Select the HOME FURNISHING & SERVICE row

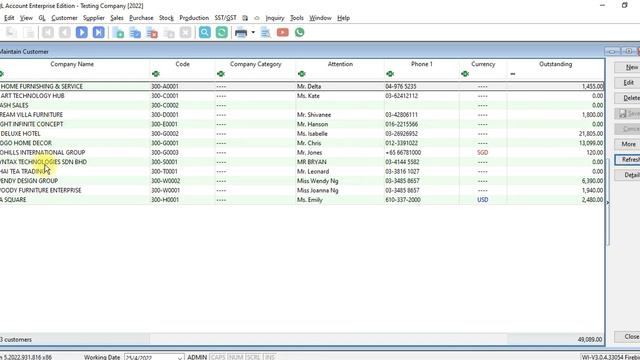tap(302, 86)
